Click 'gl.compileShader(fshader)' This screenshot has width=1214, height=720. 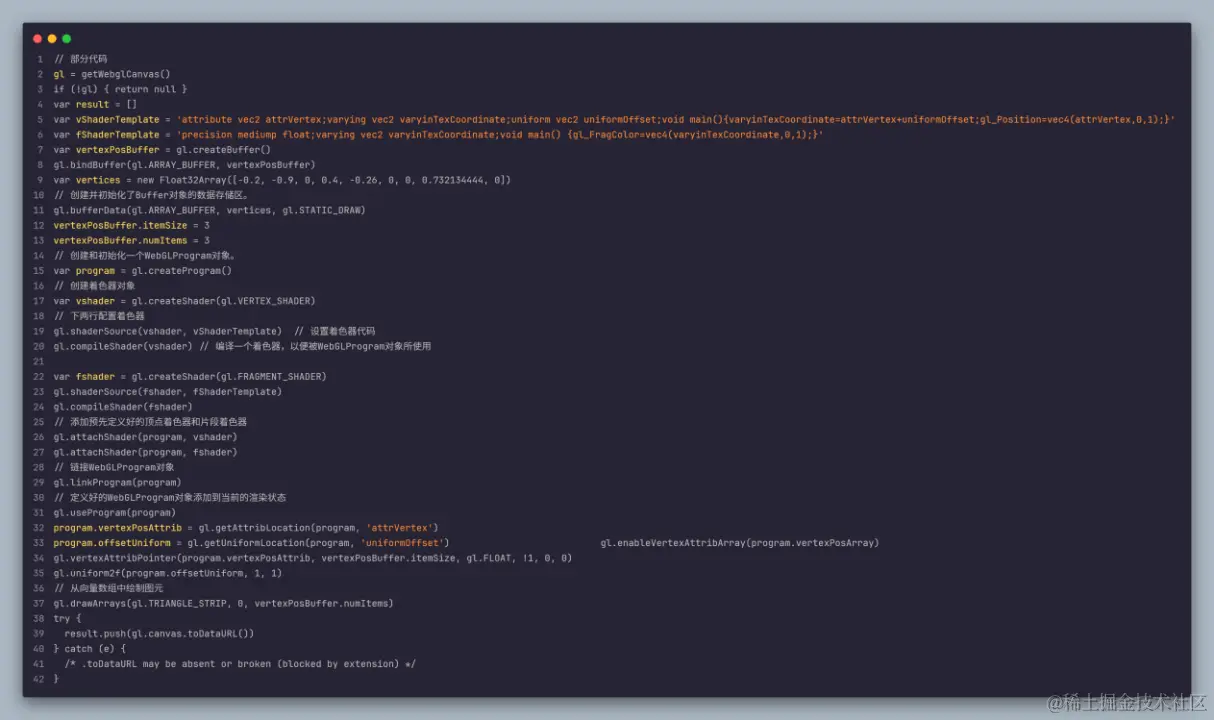123,407
